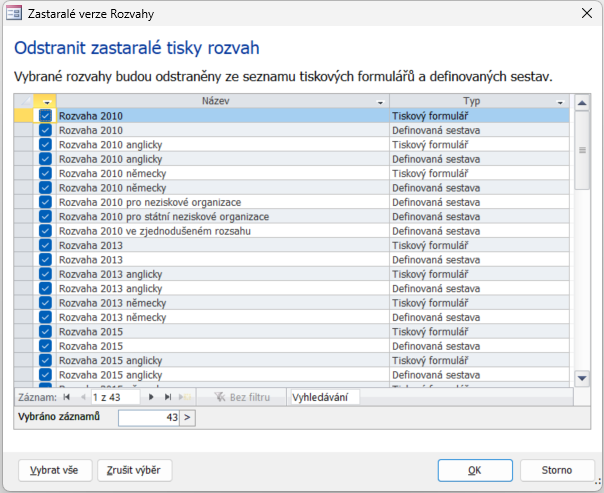
Task: Click the current record number field 1 z 43
Action: pos(115,397)
